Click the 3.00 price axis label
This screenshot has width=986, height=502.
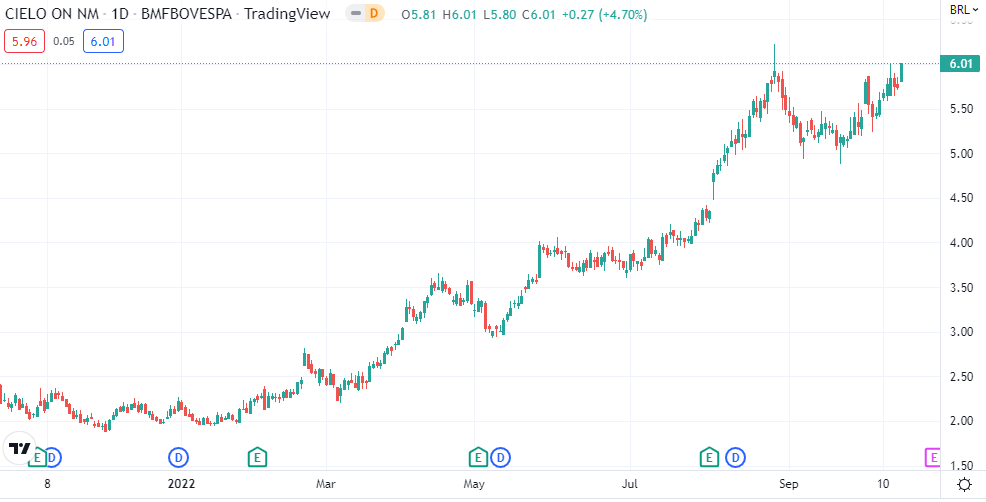pyautogui.click(x=962, y=332)
